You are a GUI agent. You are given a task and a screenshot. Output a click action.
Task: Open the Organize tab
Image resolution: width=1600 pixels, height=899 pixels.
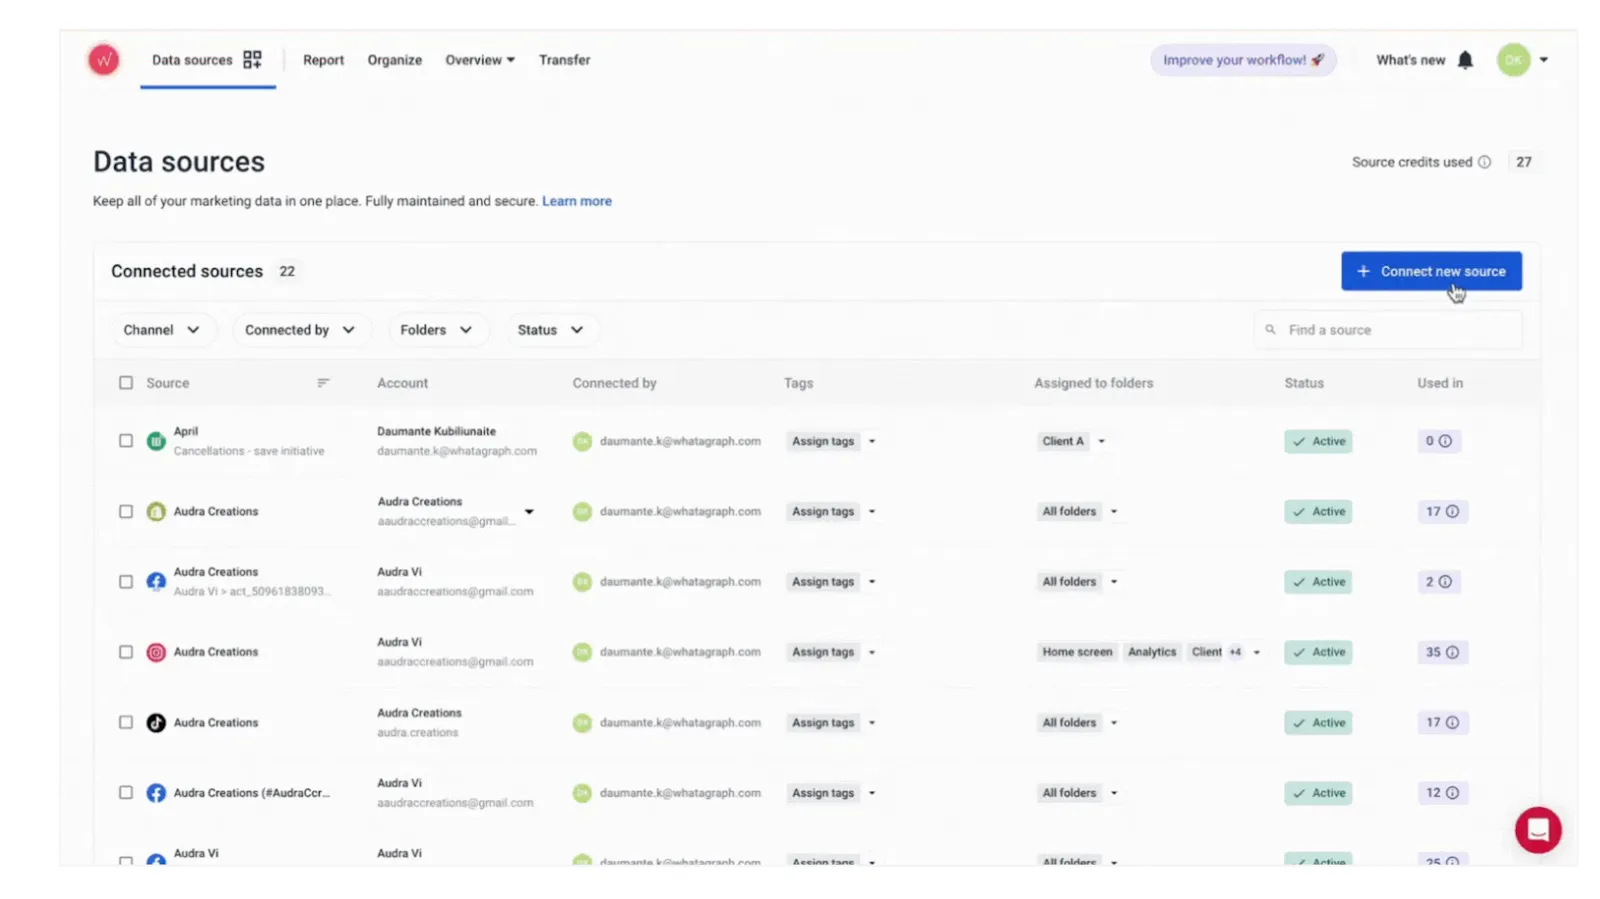point(394,60)
